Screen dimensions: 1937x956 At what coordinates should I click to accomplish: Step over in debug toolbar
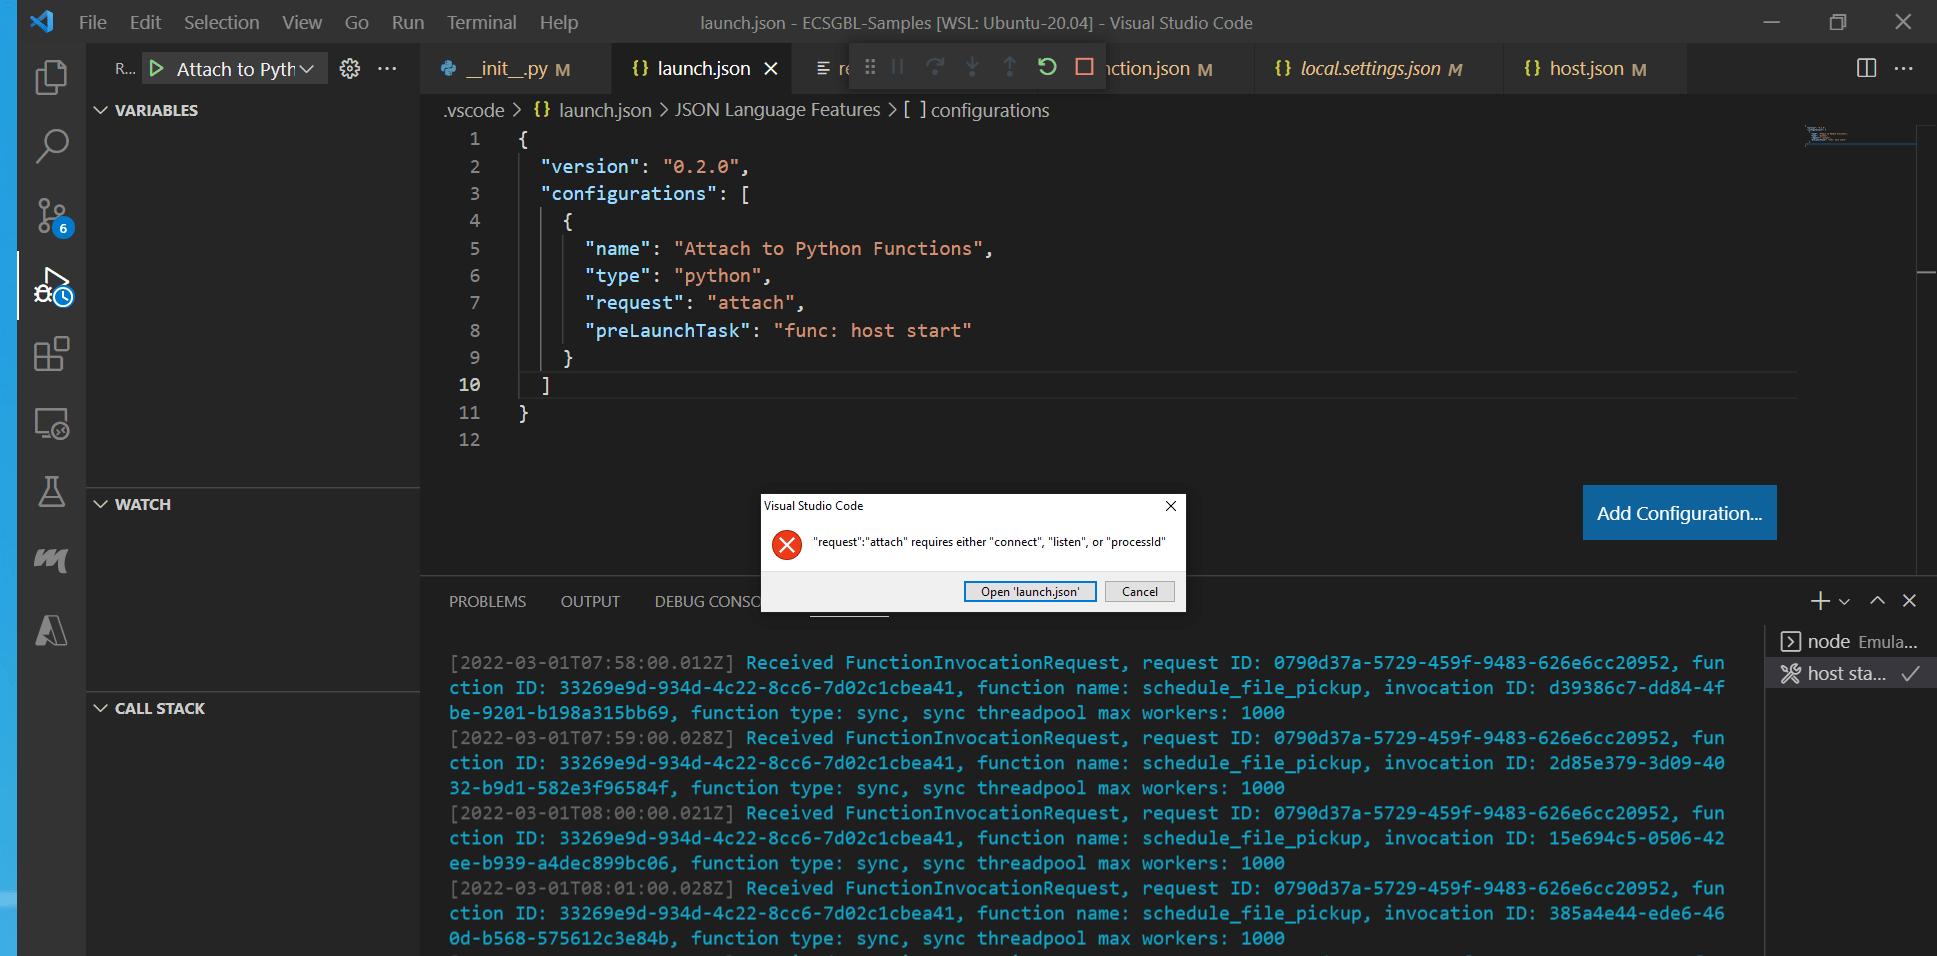(935, 67)
